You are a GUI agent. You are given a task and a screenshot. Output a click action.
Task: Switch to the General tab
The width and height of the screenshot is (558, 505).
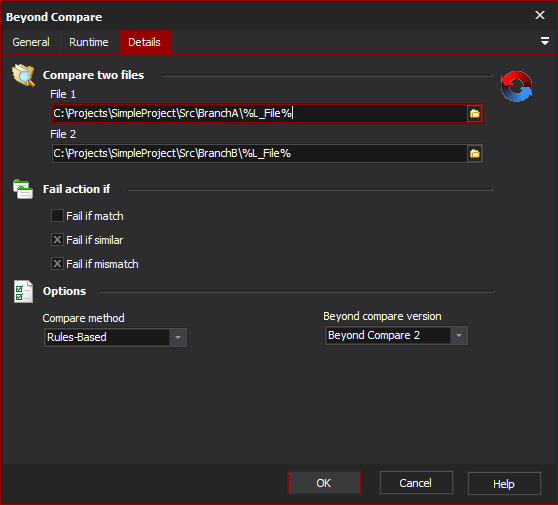point(31,42)
